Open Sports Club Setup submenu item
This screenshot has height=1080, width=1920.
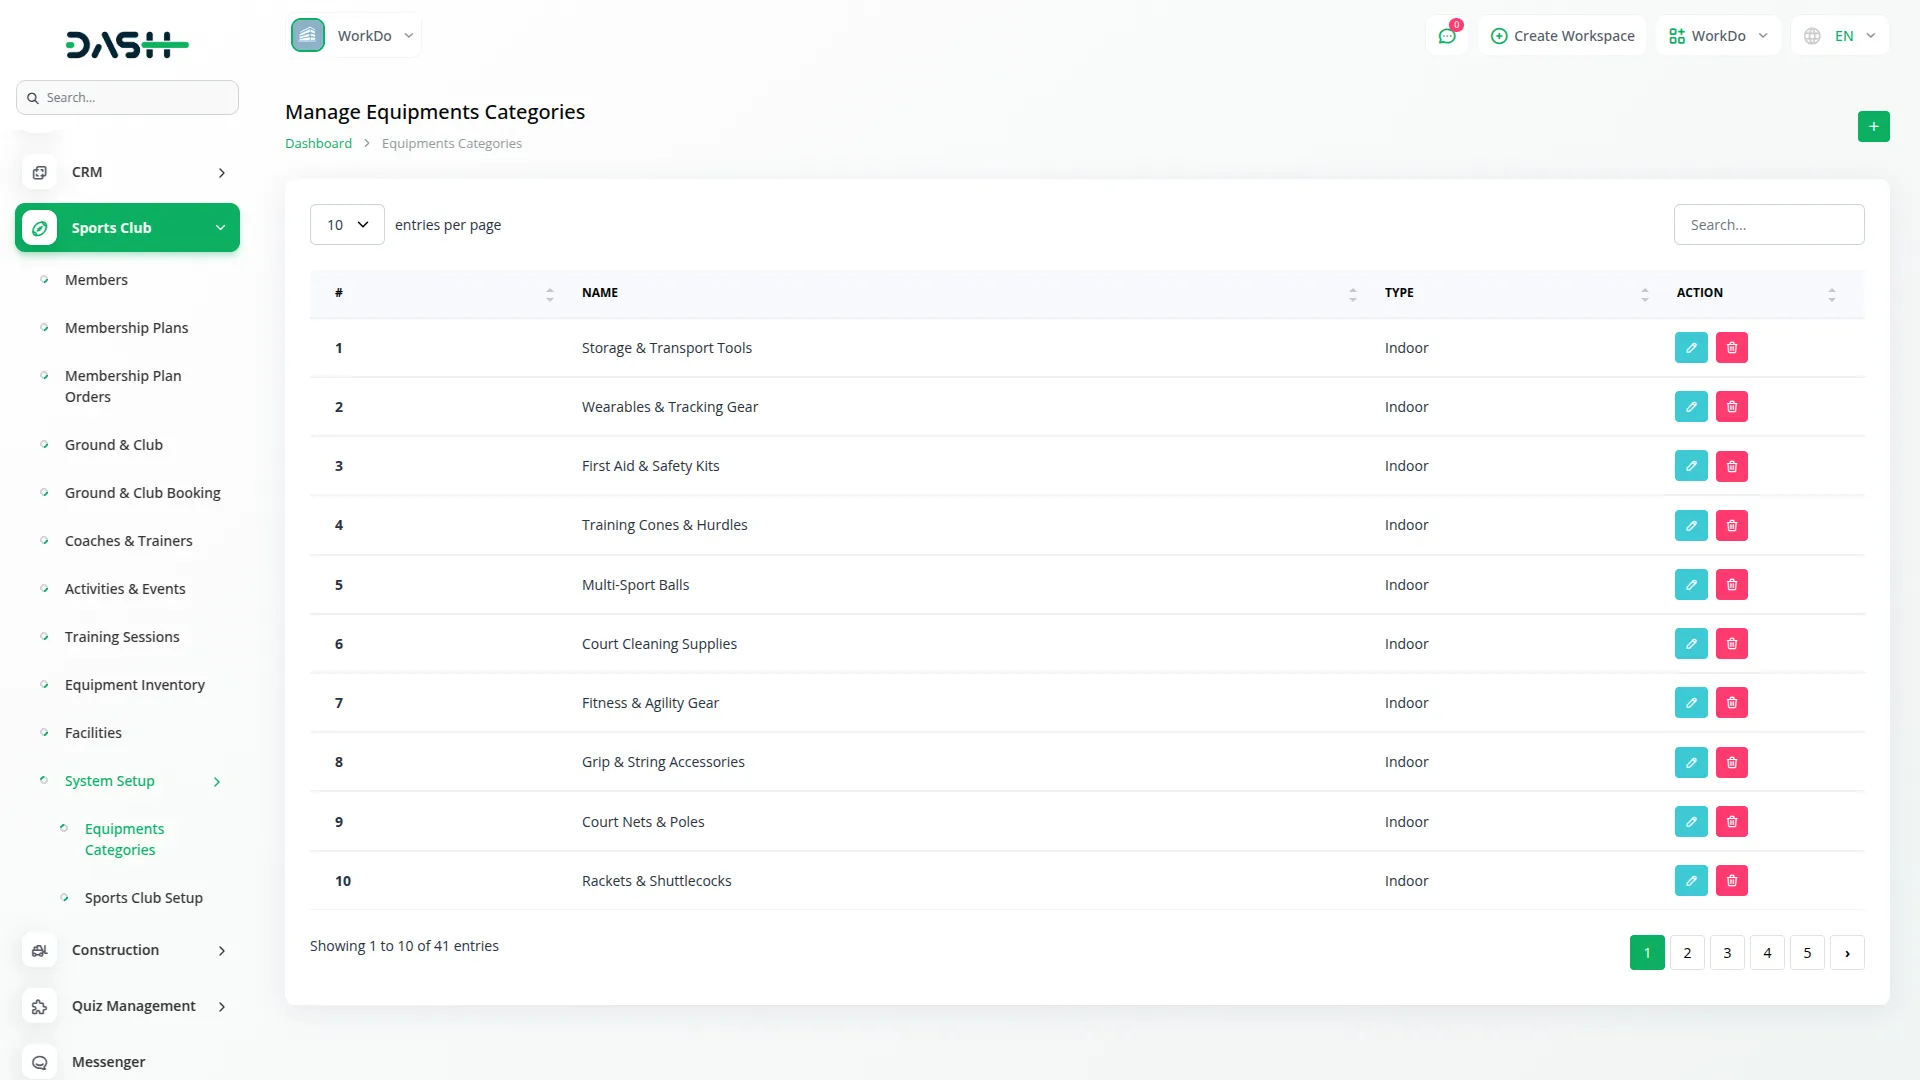click(143, 898)
